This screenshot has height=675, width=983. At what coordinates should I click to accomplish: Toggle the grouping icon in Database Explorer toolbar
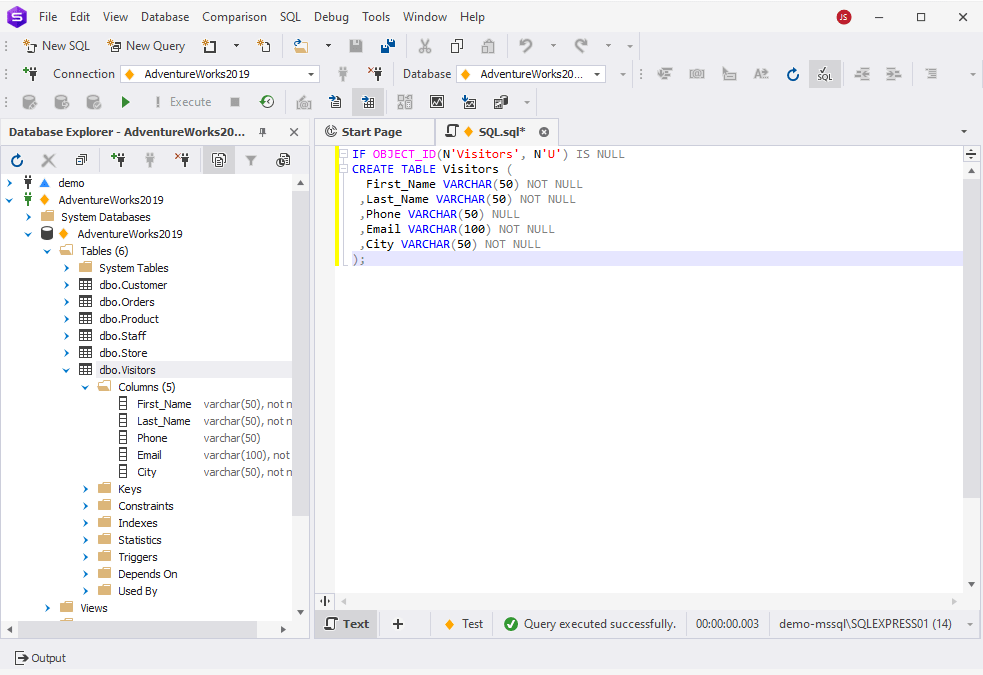(219, 160)
